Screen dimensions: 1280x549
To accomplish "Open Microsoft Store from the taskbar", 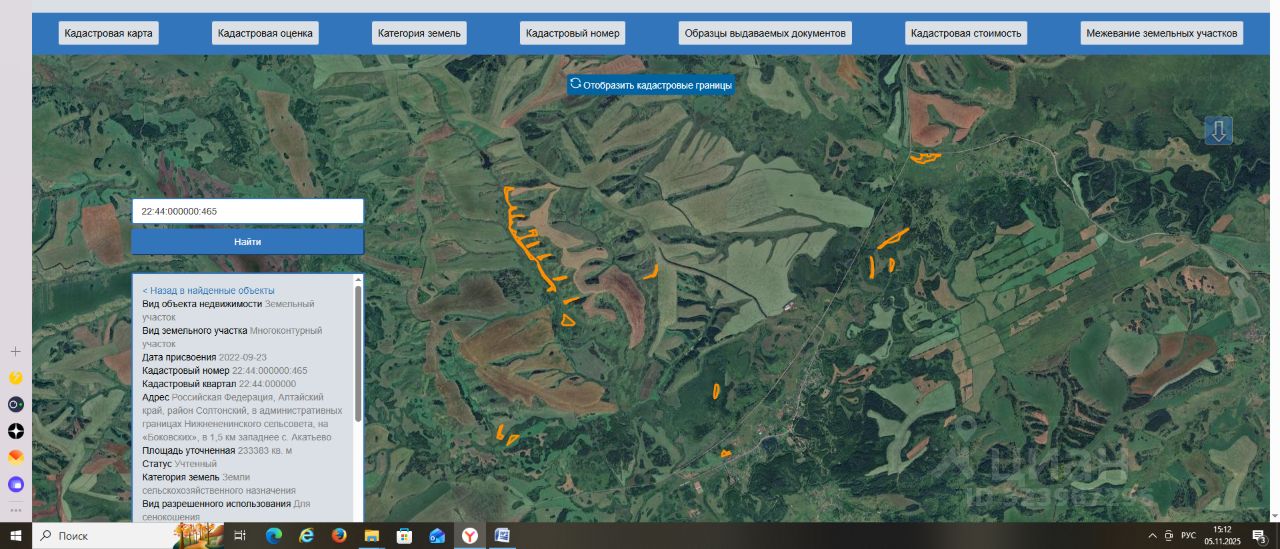I will (x=404, y=536).
